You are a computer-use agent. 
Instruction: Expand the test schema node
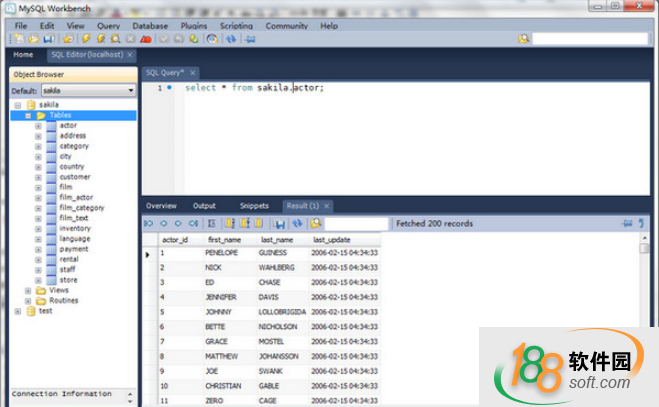[17, 311]
